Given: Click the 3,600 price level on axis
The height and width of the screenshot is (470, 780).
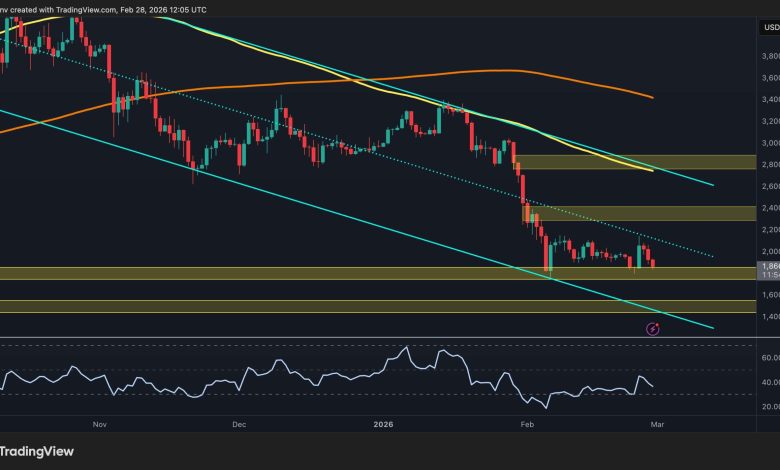Looking at the screenshot, I should [768, 78].
